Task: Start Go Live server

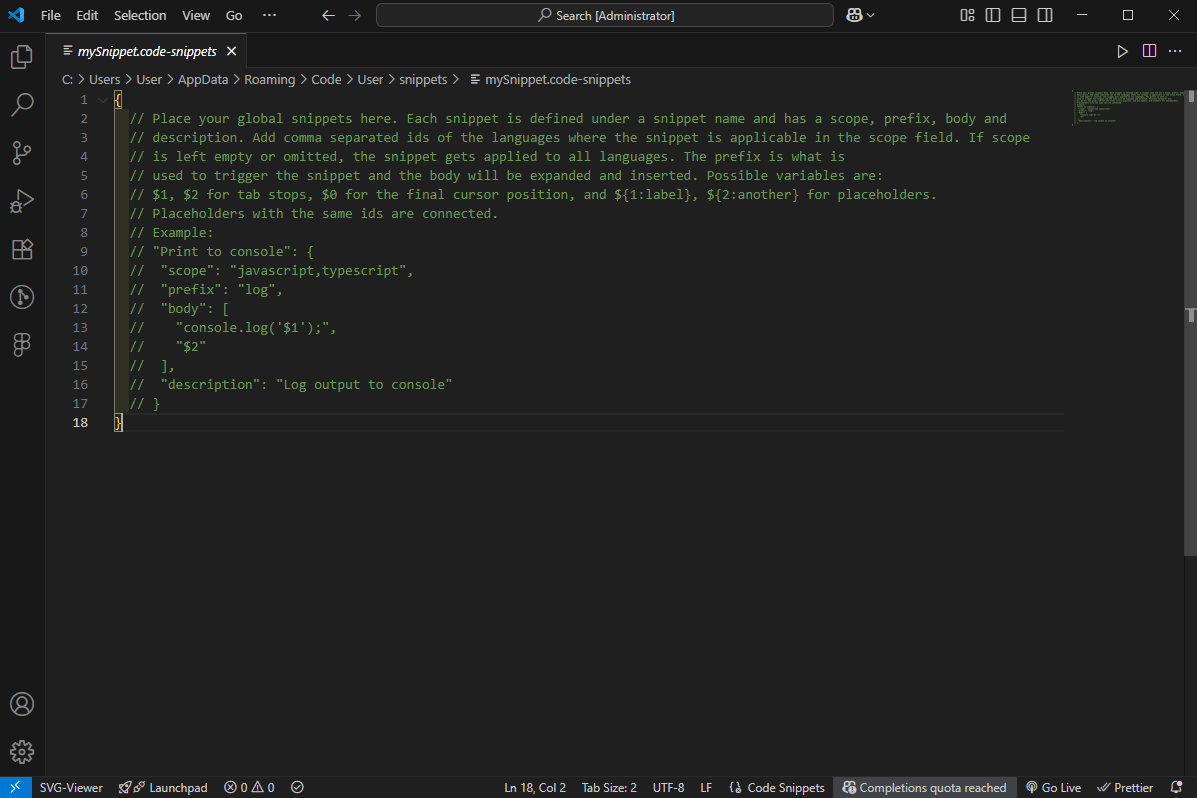Action: (x=1053, y=787)
